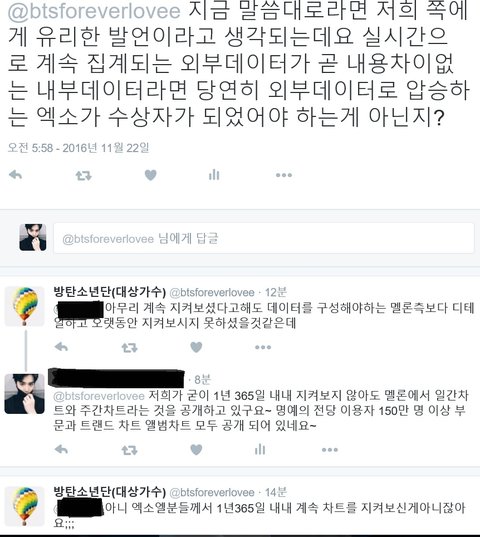Retweet the 8분 tweet about 일간차트
This screenshot has width=480, height=537.
click(x=129, y=450)
